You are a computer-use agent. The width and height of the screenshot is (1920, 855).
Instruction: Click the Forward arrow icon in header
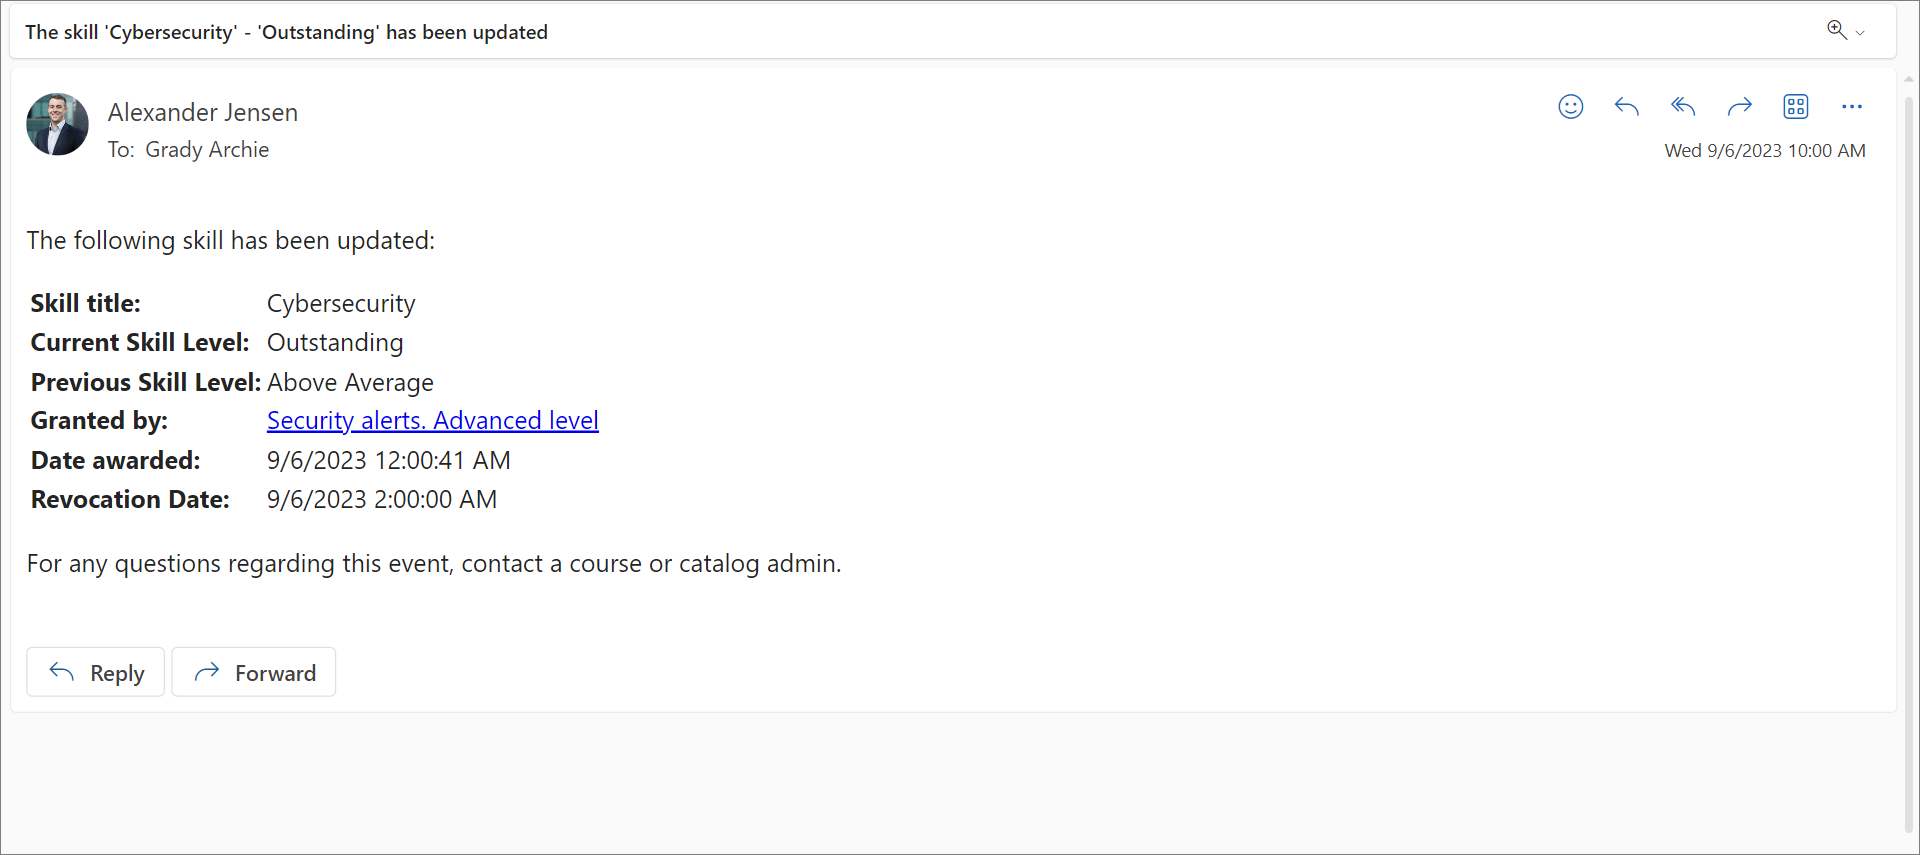click(x=1740, y=107)
